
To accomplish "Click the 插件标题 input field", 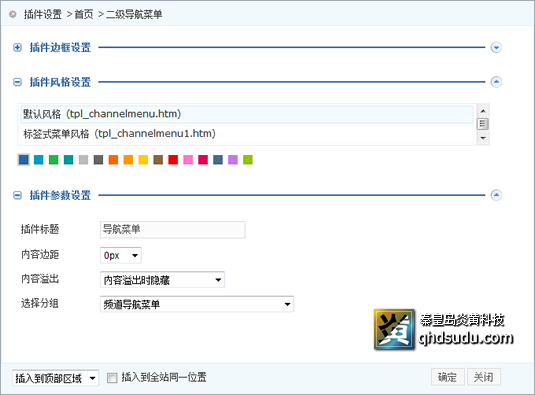I will coord(173,230).
